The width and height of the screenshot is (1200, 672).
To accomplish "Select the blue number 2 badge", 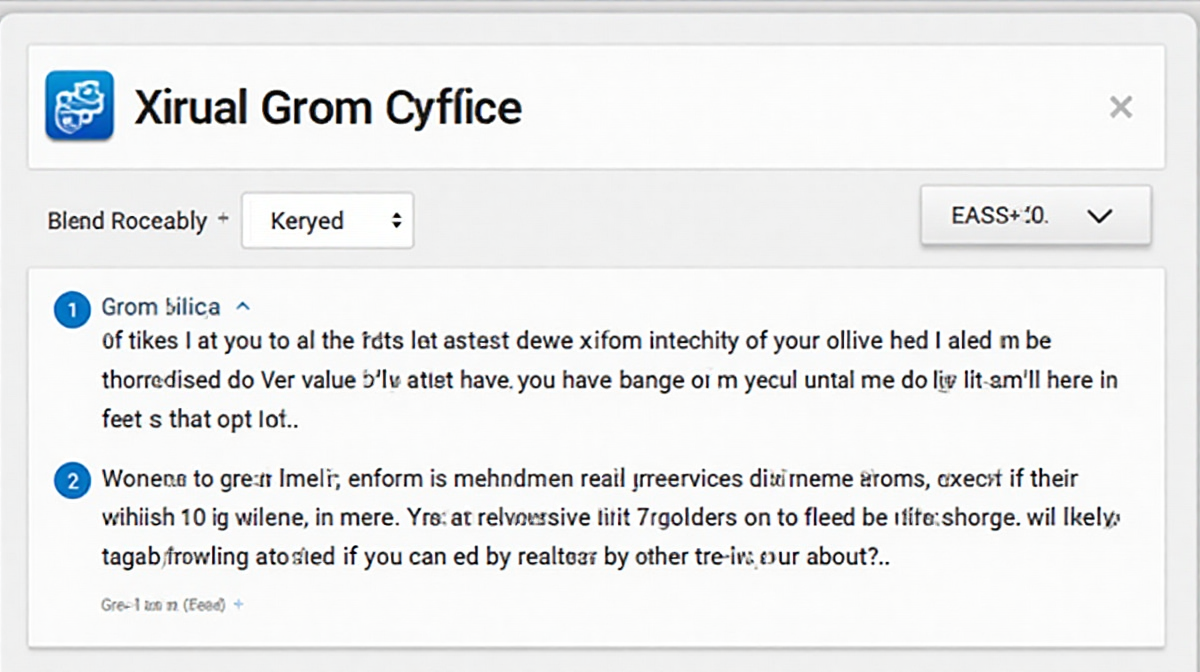I will click(x=71, y=481).
